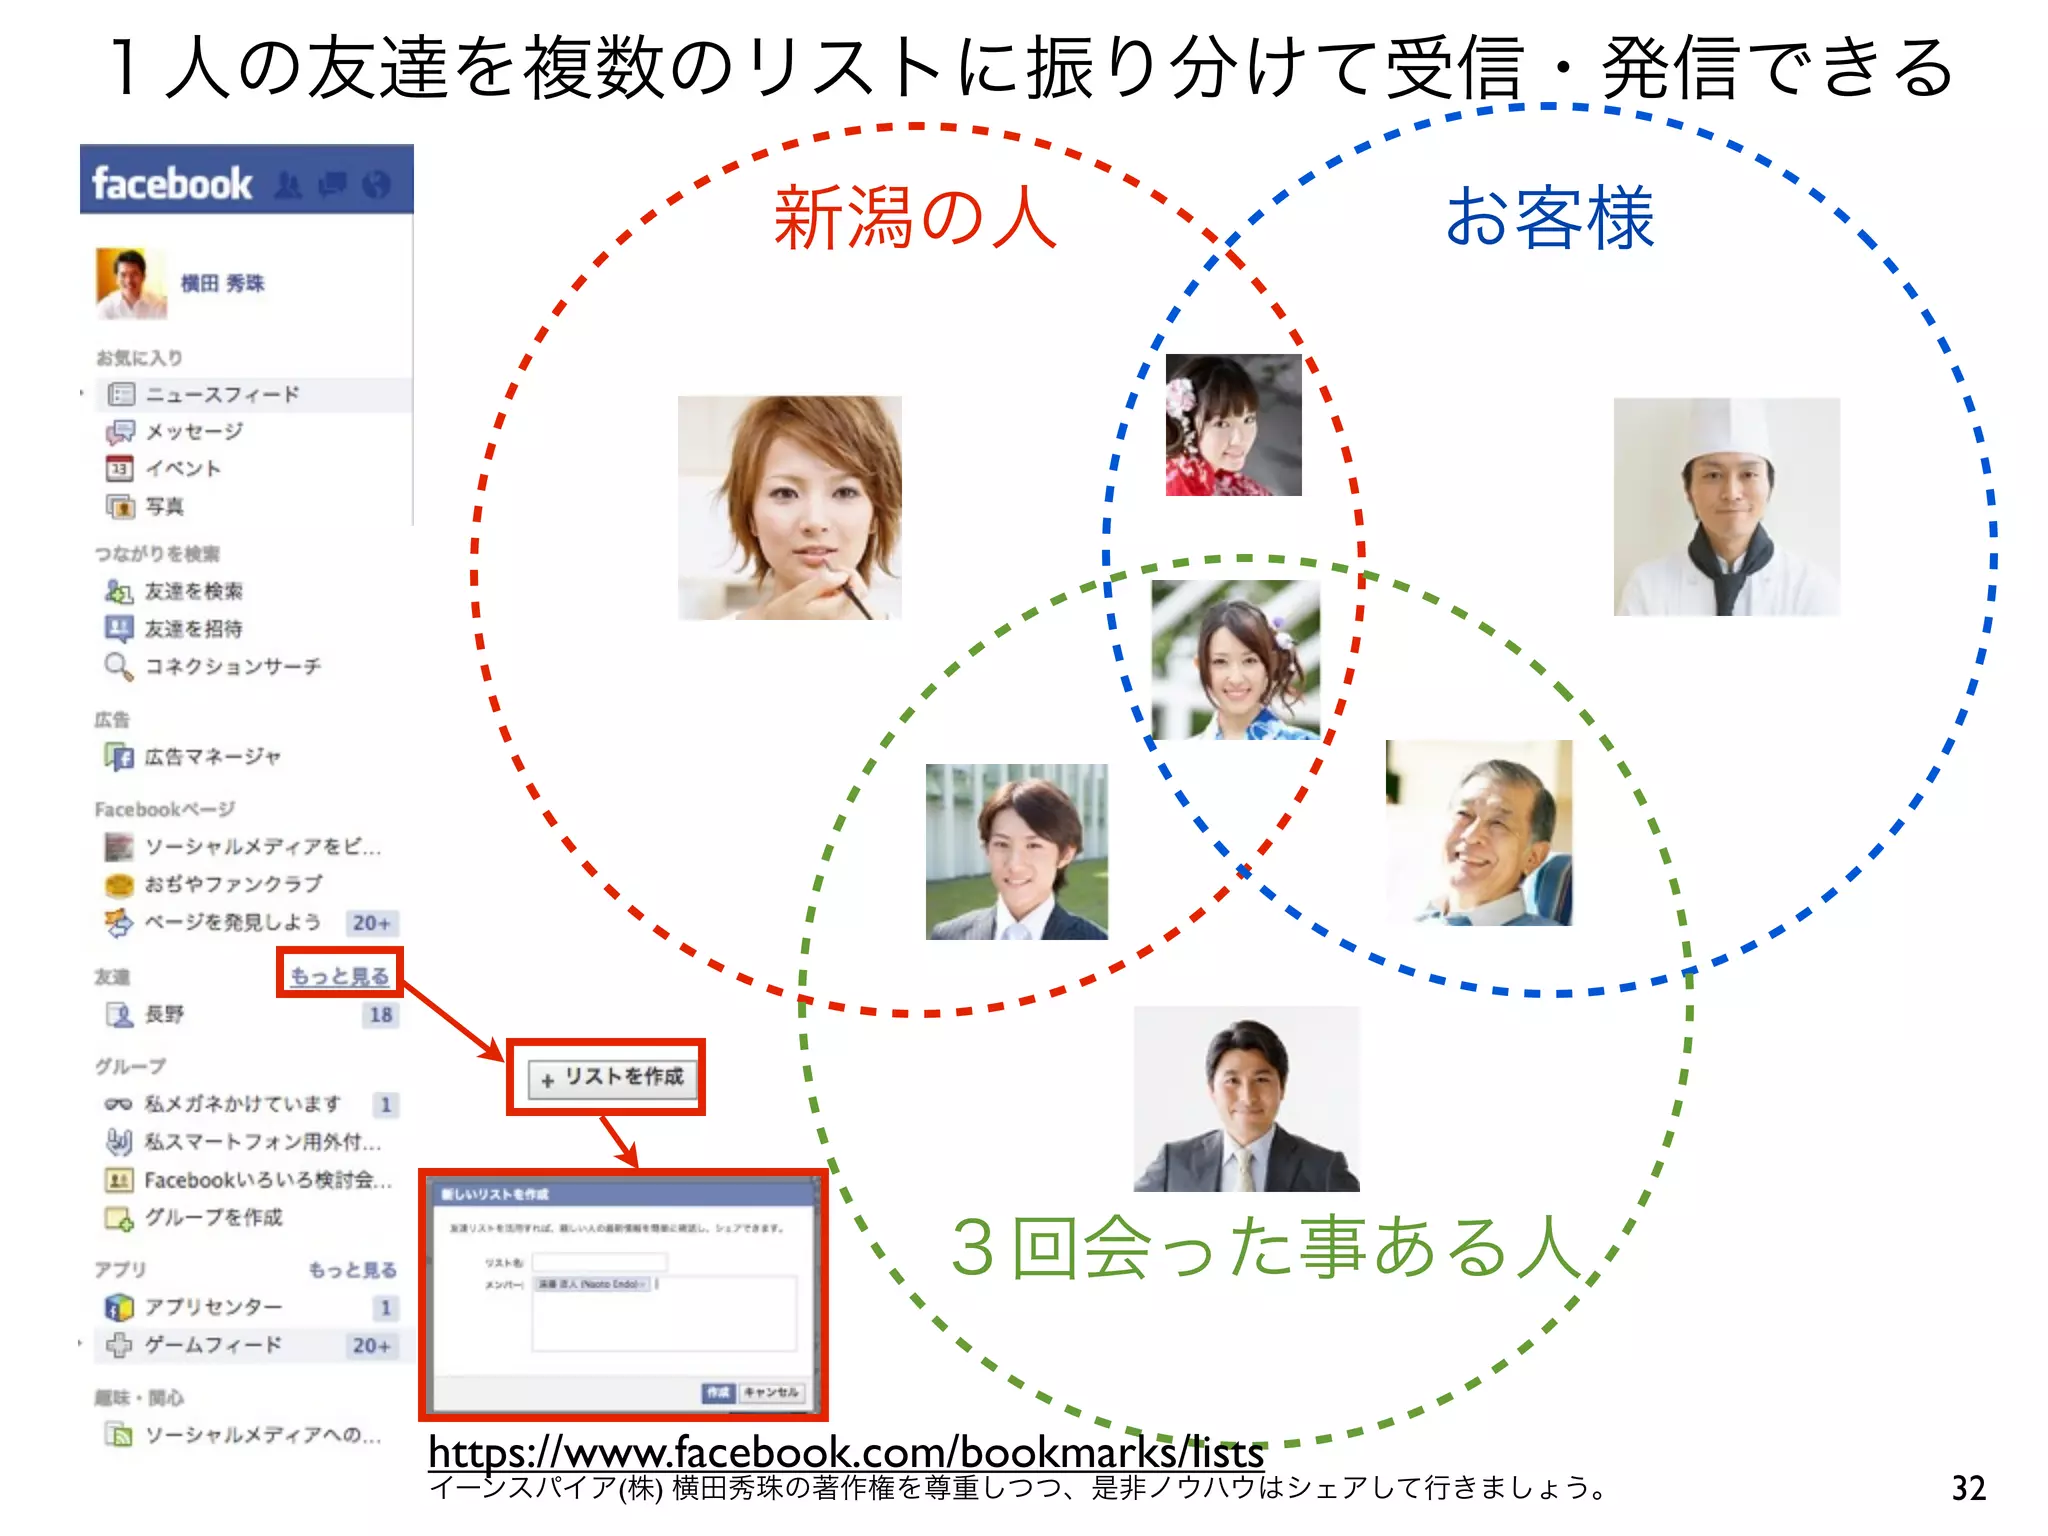The height and width of the screenshot is (1536, 2048).
Task: Open アプリセンター entry
Action: 214,1308
